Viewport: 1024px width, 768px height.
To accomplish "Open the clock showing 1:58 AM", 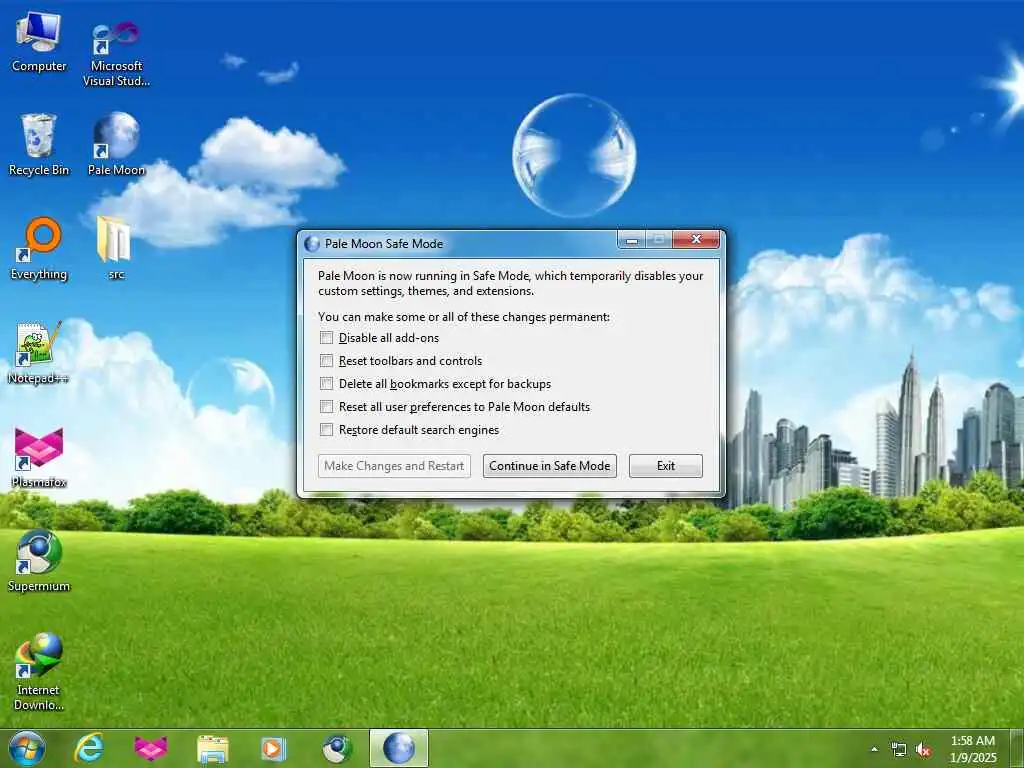I will (x=972, y=749).
